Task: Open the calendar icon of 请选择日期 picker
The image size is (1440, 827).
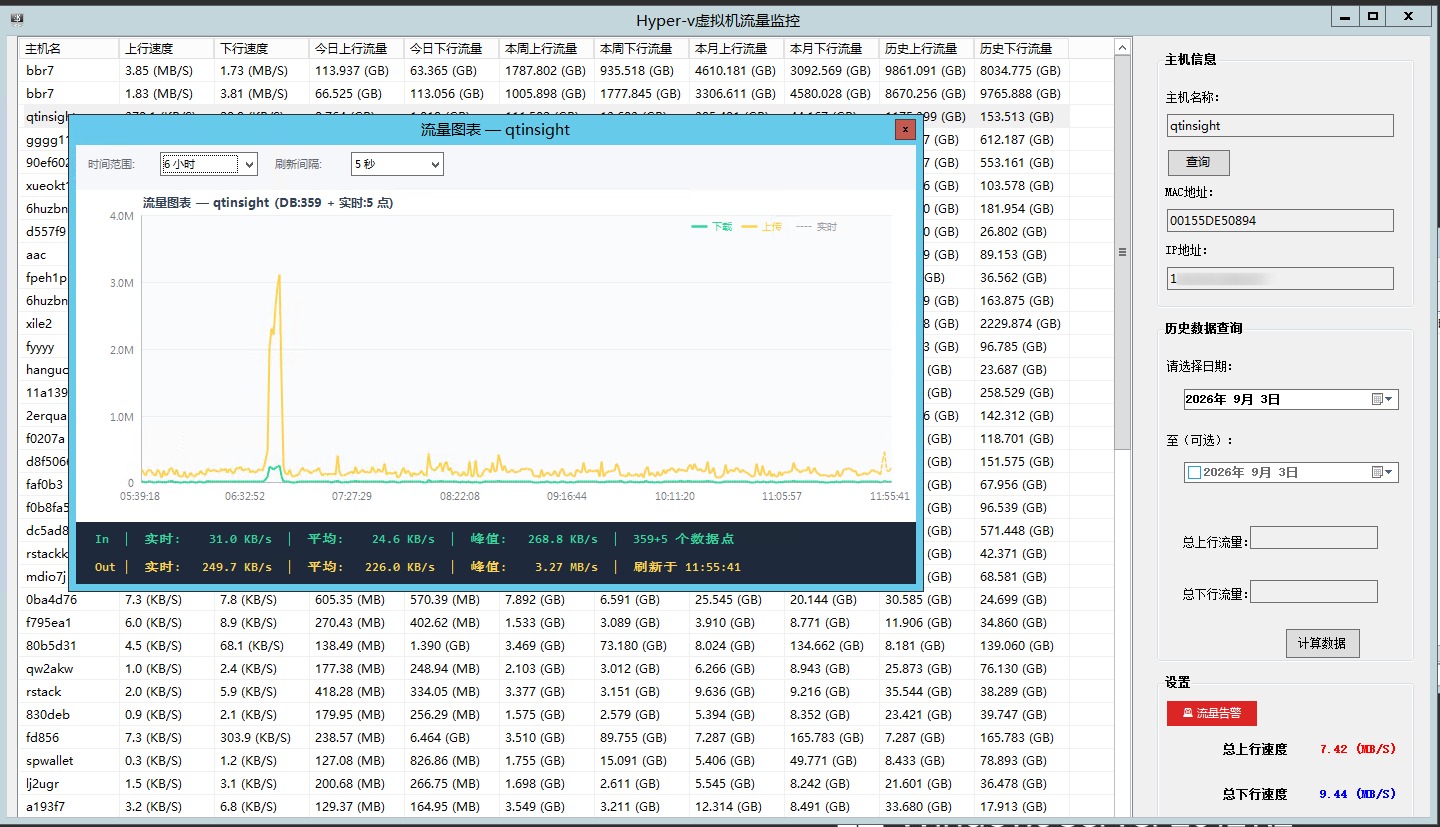Action: [x=1382, y=399]
